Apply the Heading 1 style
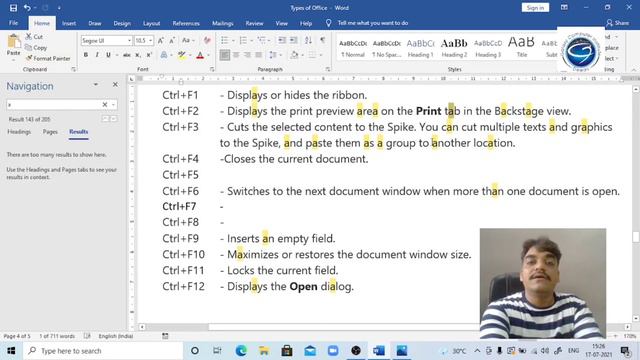 420,48
